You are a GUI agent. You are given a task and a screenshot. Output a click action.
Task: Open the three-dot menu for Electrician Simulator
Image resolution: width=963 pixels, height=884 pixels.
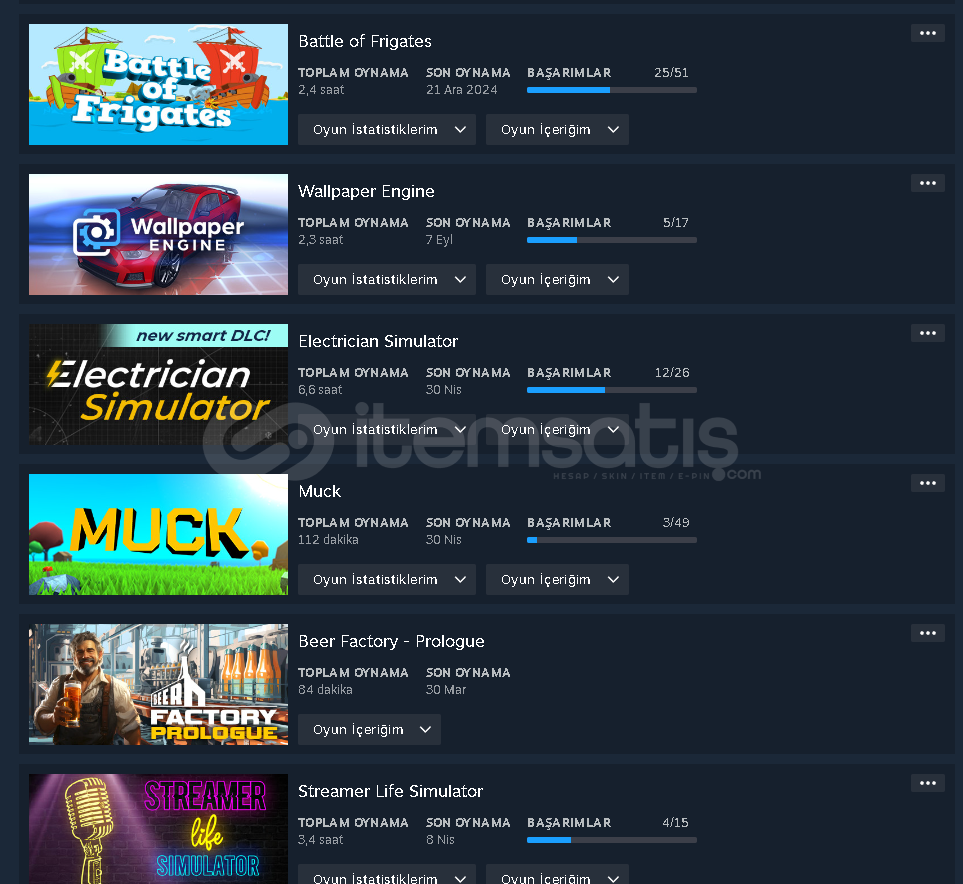(927, 333)
